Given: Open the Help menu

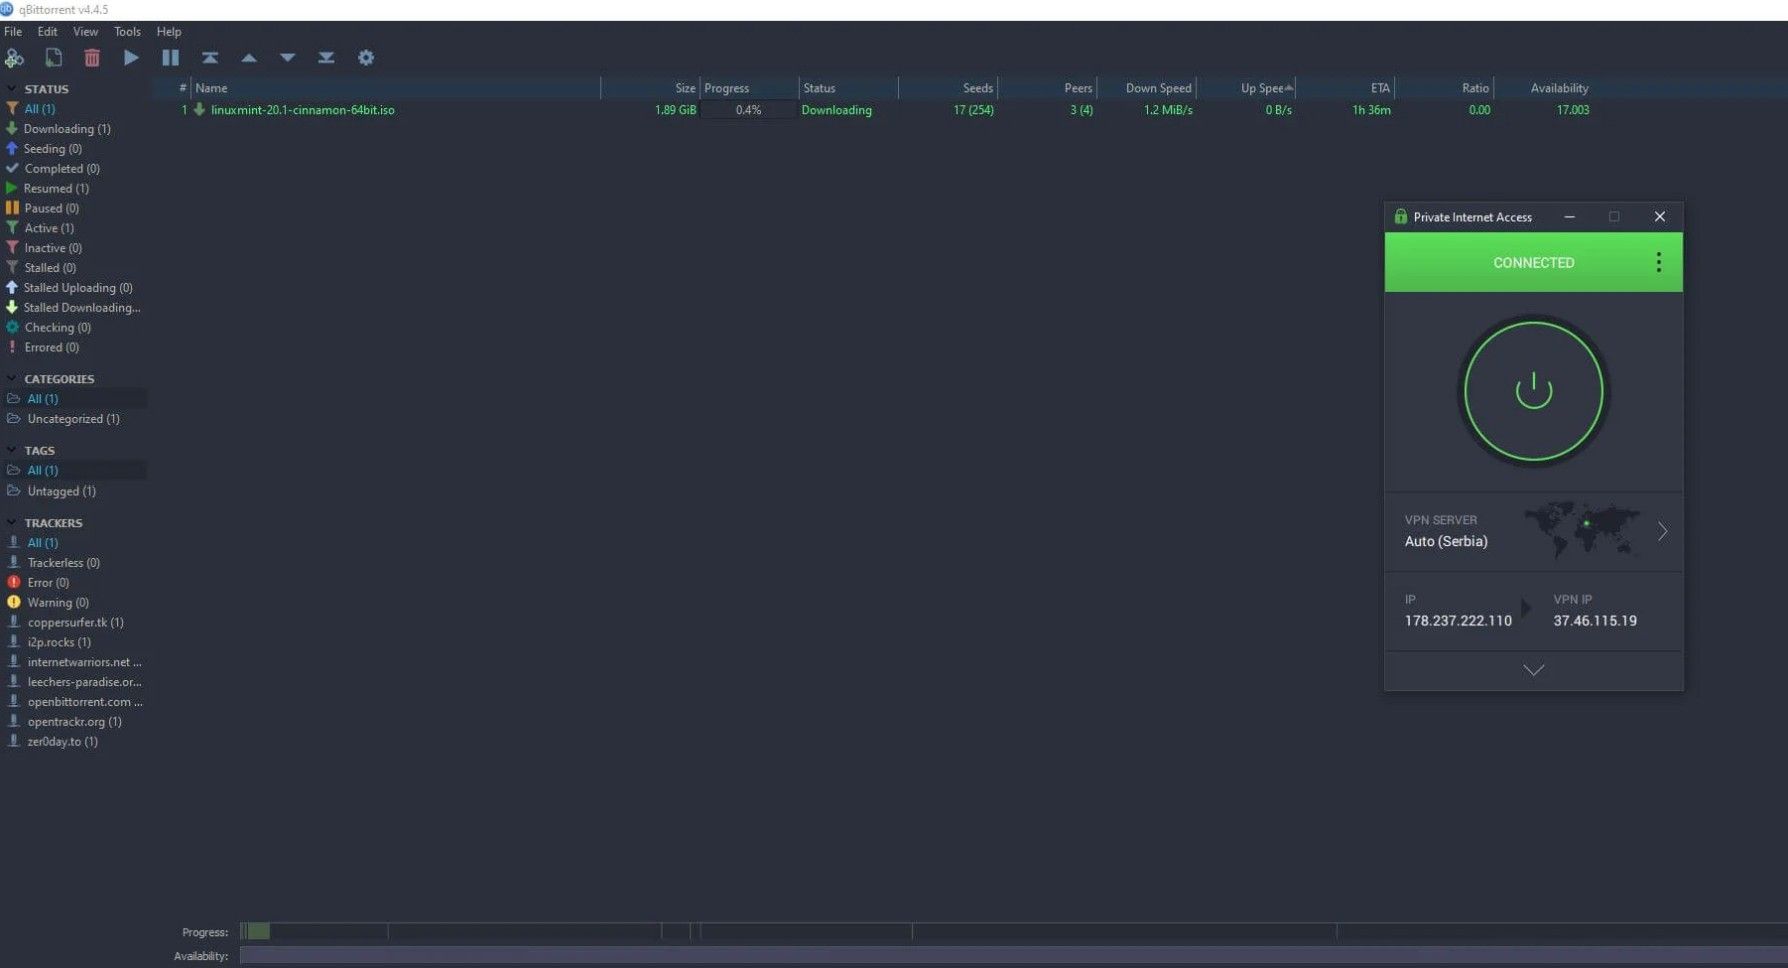Looking at the screenshot, I should pos(169,32).
